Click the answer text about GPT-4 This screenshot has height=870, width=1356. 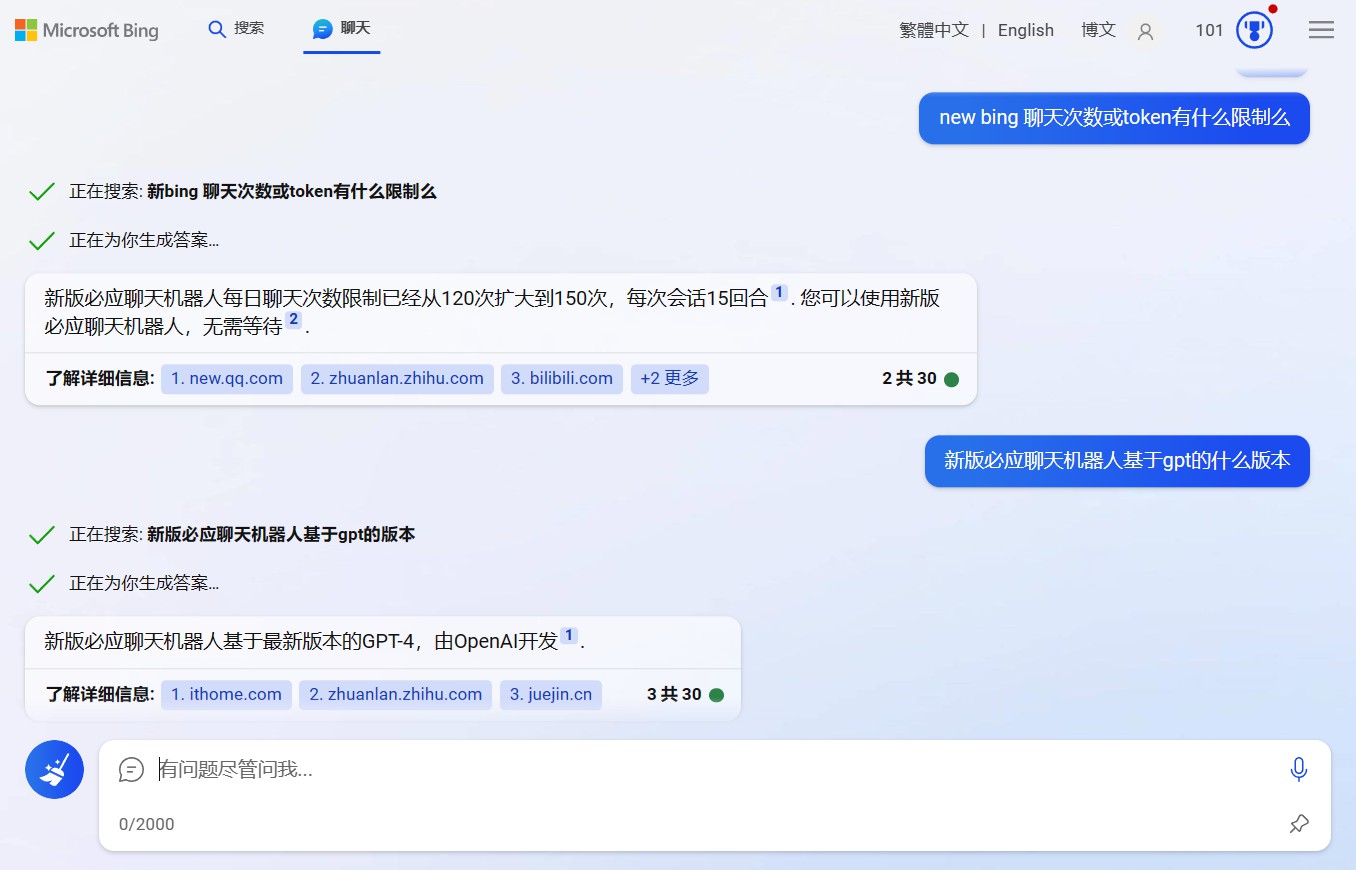pos(314,642)
